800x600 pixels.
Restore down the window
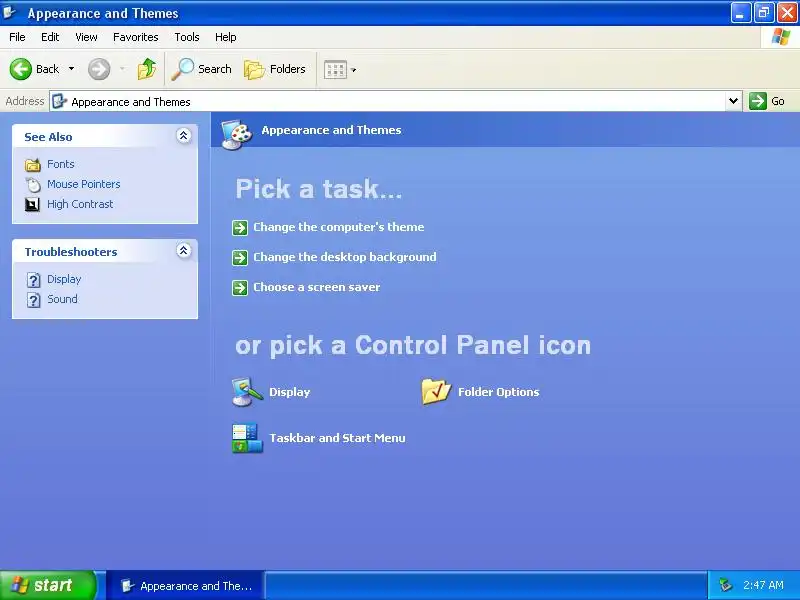point(764,13)
